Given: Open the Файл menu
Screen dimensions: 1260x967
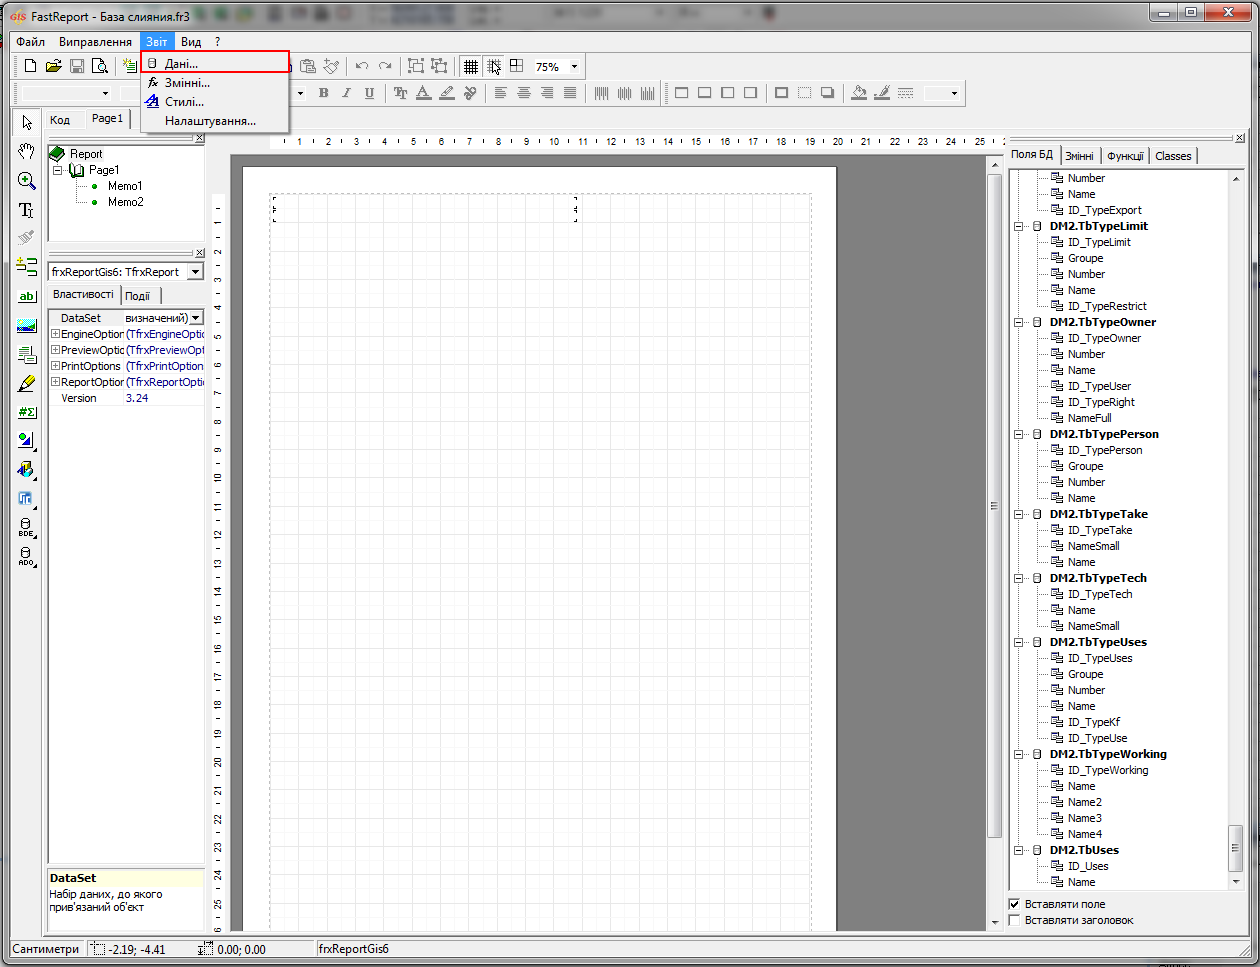Looking at the screenshot, I should [31, 42].
